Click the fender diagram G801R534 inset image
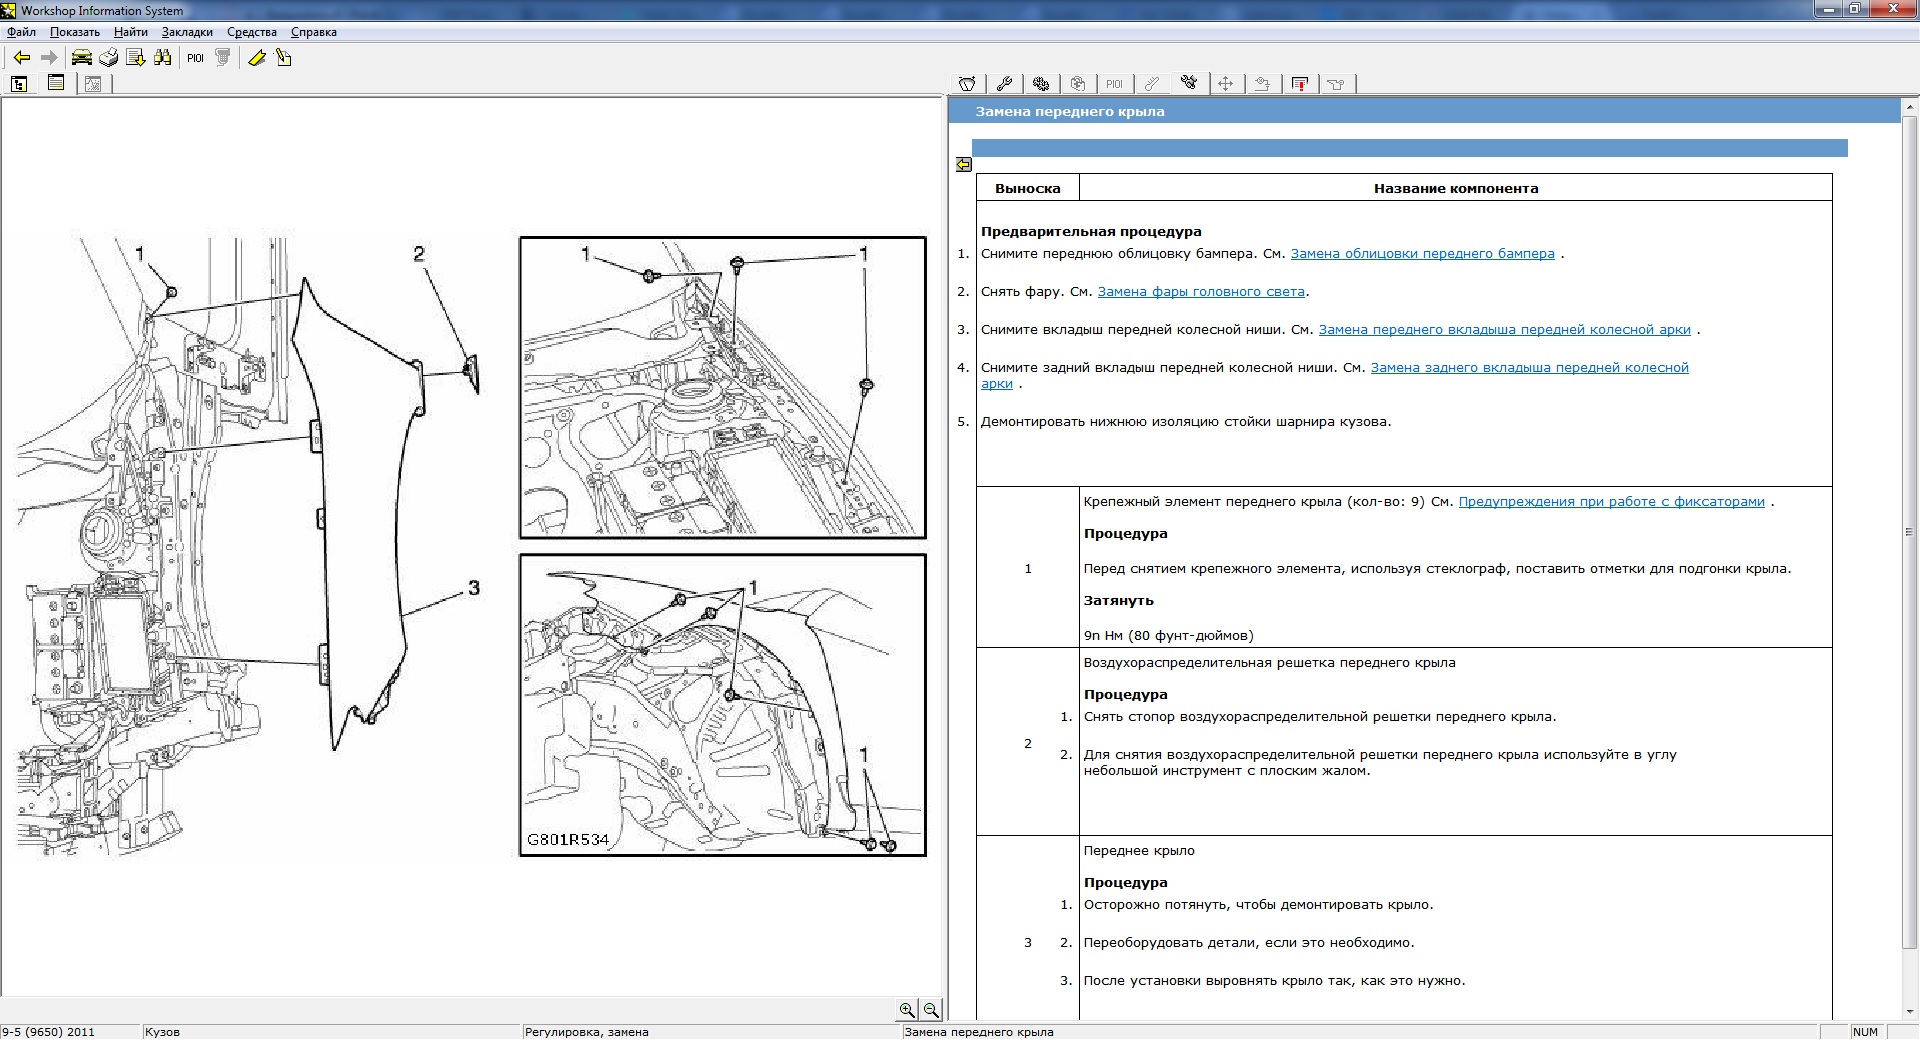1920x1040 pixels. point(722,705)
